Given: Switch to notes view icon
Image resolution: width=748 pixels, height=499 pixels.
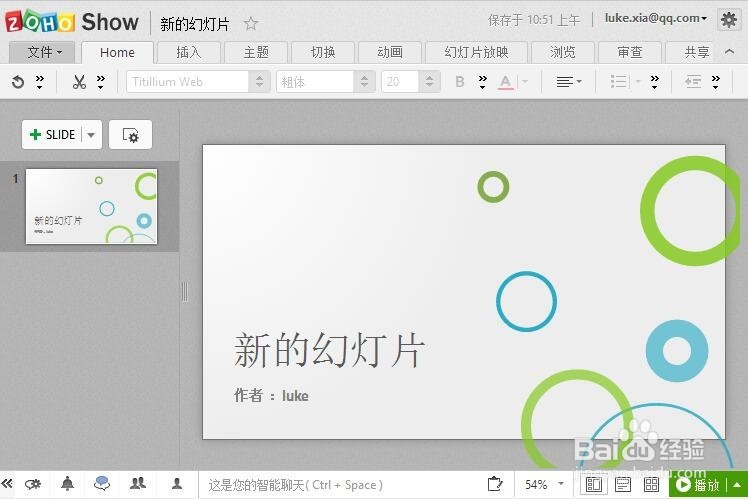Looking at the screenshot, I should click(x=623, y=485).
